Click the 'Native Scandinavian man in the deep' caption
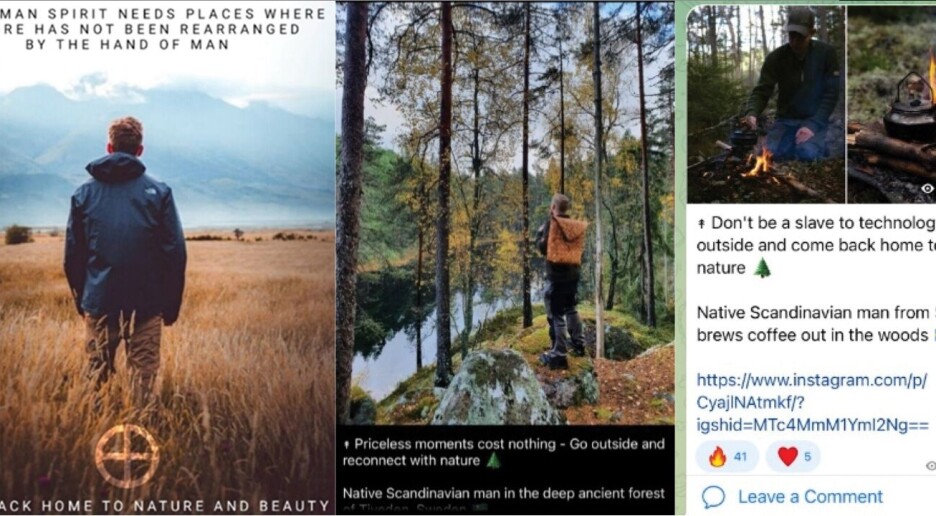Viewport: 936px width, 516px height. point(503,493)
